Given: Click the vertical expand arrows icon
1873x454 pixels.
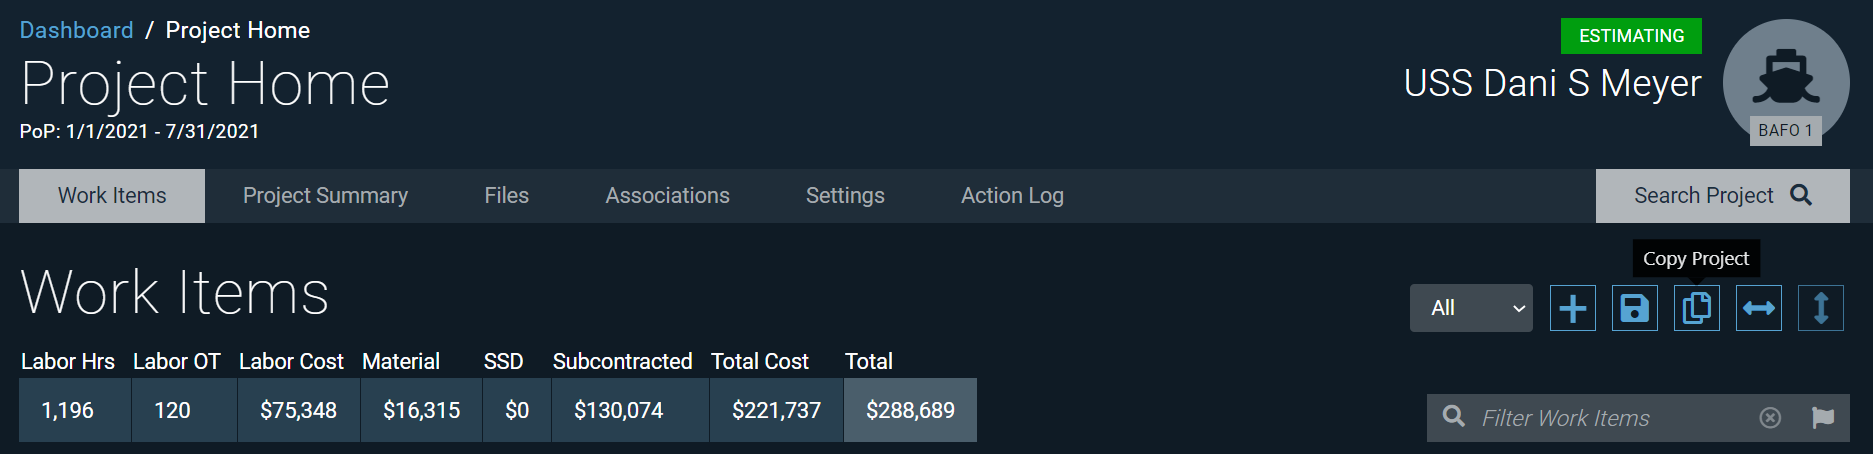Looking at the screenshot, I should tap(1820, 308).
